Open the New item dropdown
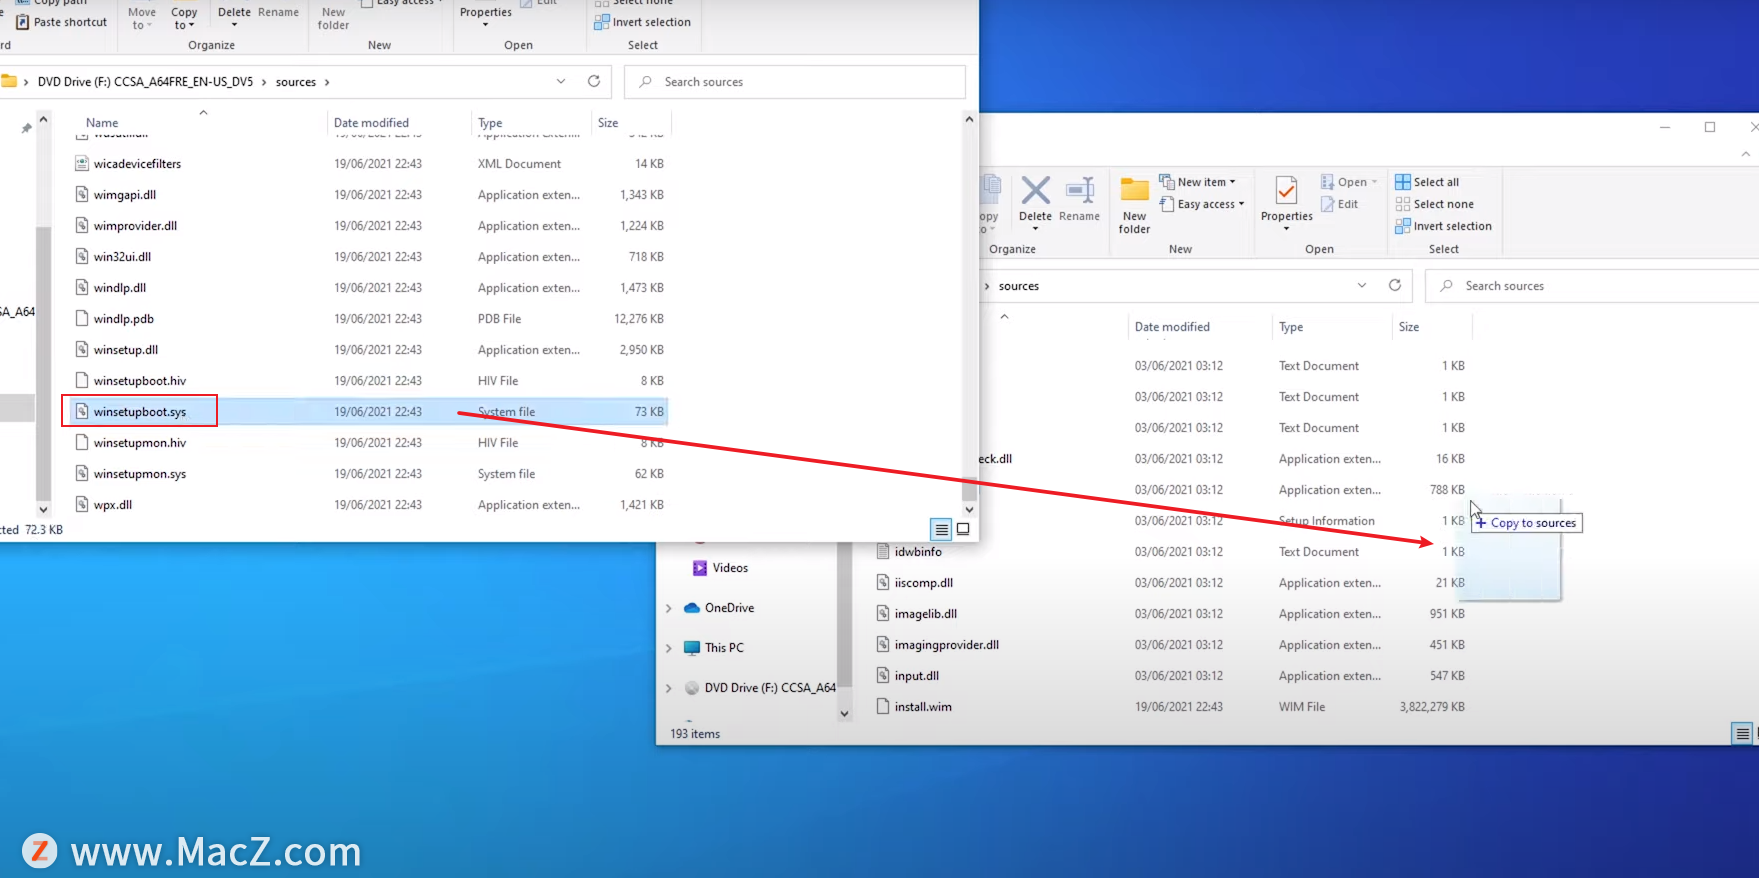 point(1197,182)
